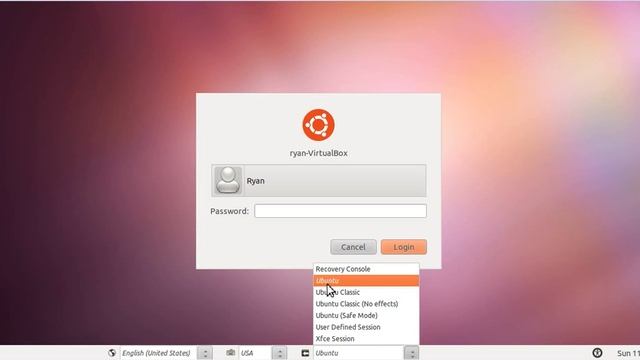Click the arrow button of language selector
This screenshot has width=640, height=360.
(x=205, y=353)
